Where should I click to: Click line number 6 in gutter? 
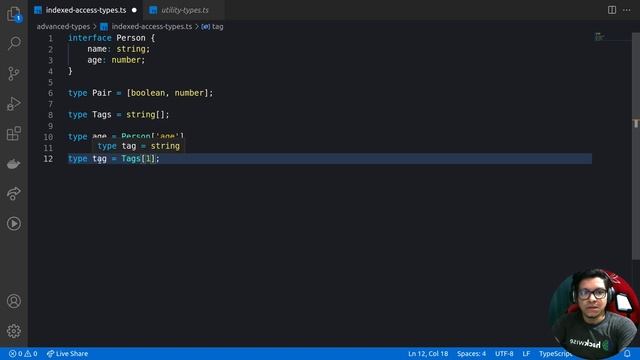point(50,93)
